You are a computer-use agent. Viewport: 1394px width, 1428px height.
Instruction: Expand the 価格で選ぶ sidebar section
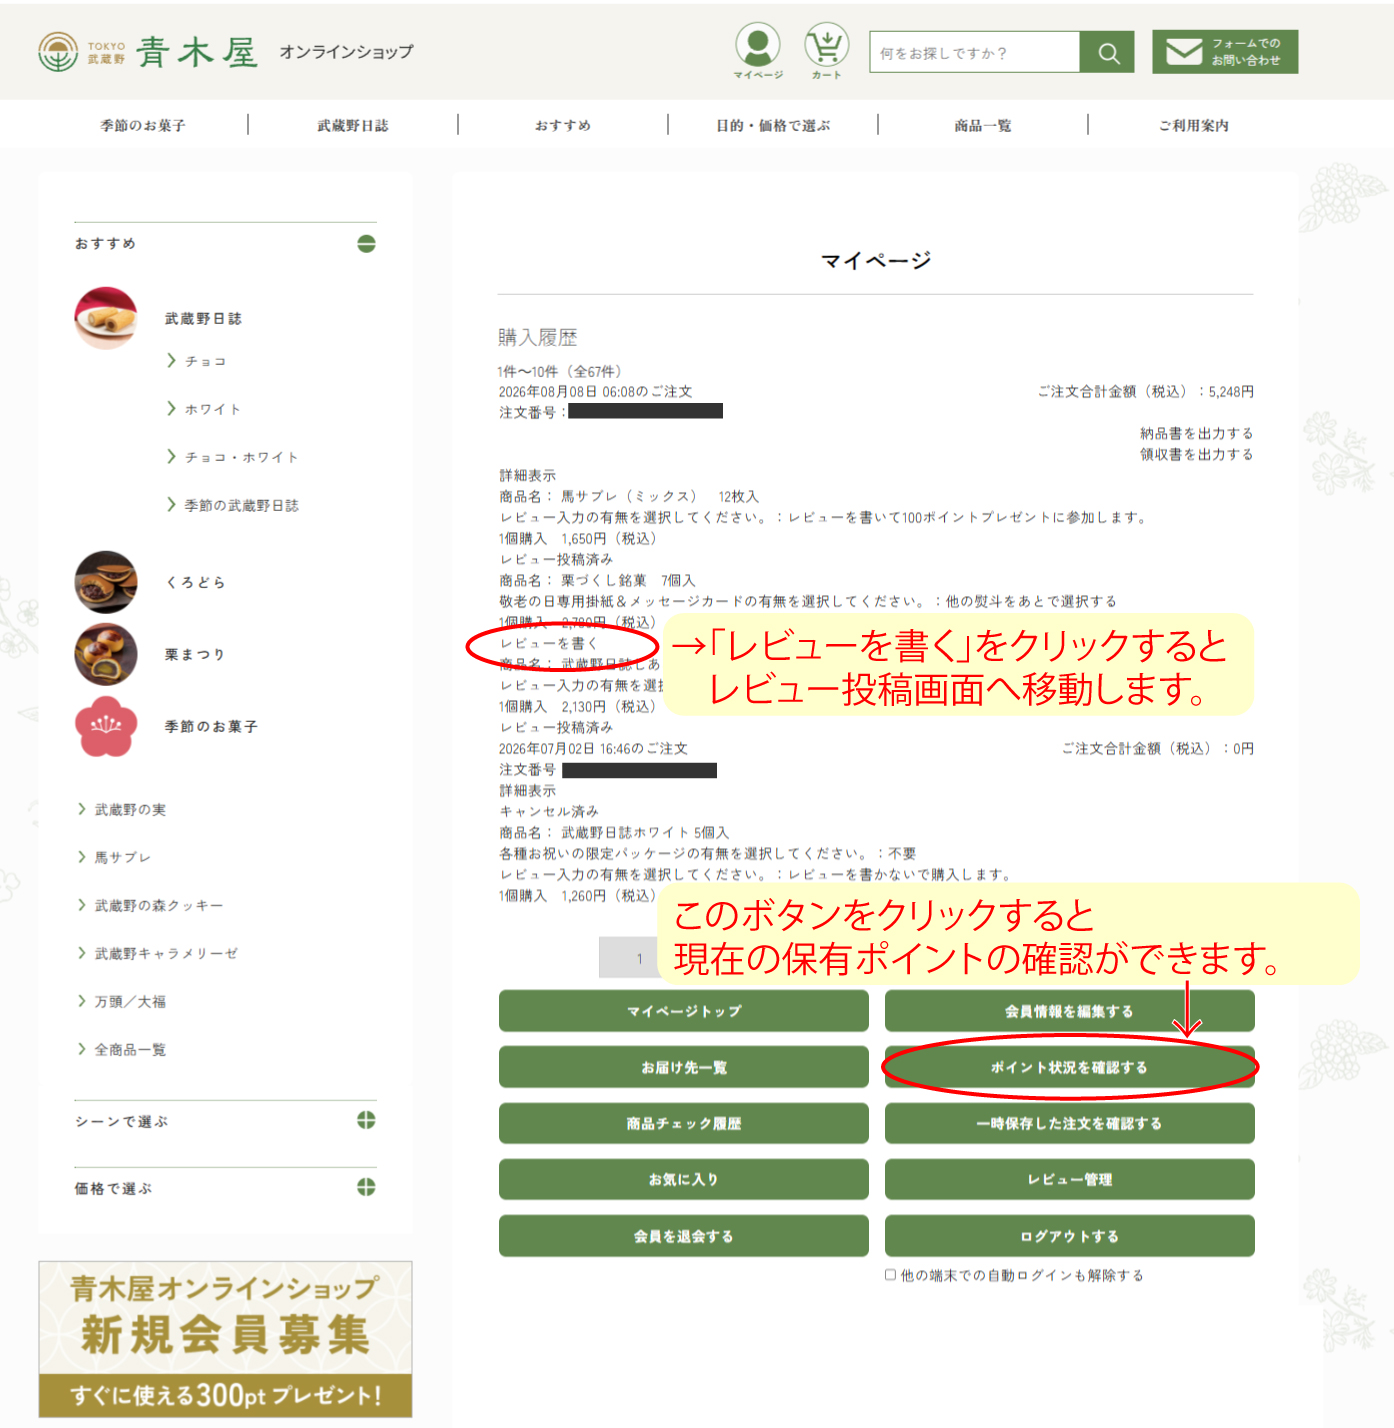[366, 1187]
